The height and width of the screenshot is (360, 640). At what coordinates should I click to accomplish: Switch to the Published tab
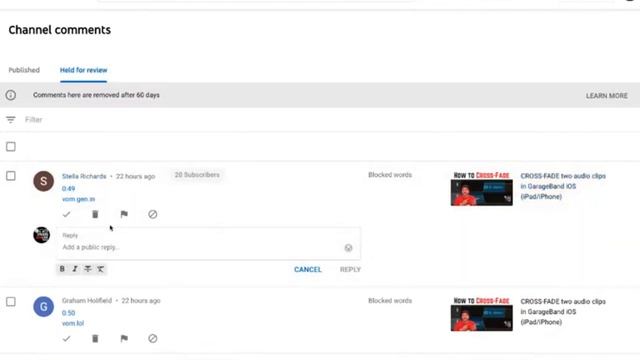(24, 70)
